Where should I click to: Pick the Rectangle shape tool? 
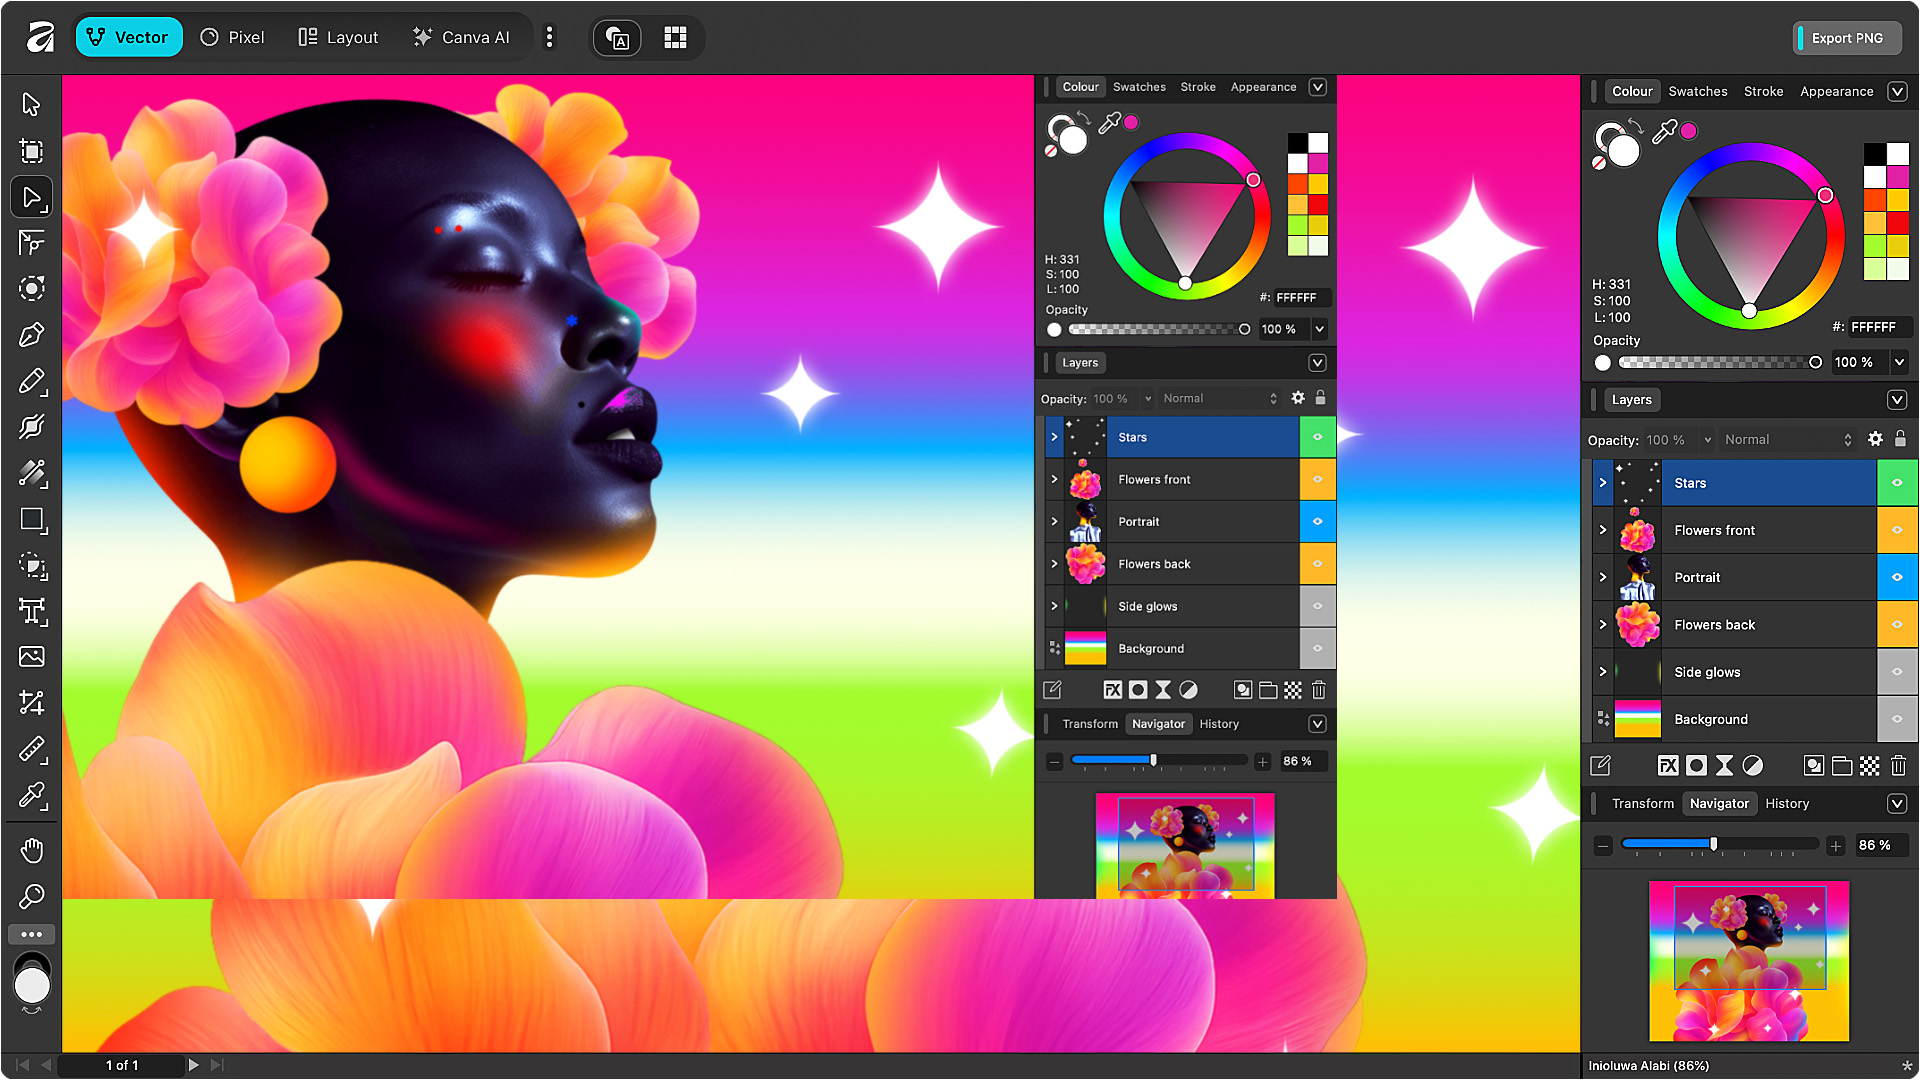(31, 520)
